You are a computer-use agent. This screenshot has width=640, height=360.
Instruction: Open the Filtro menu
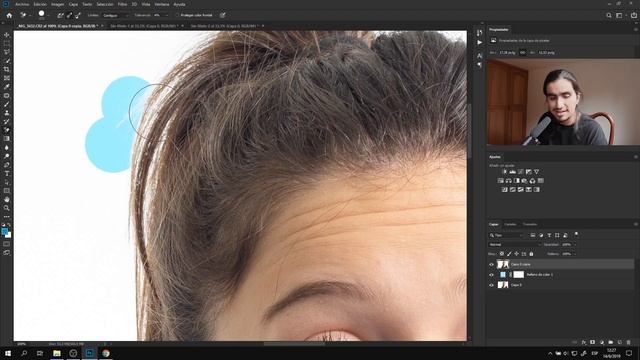point(122,4)
